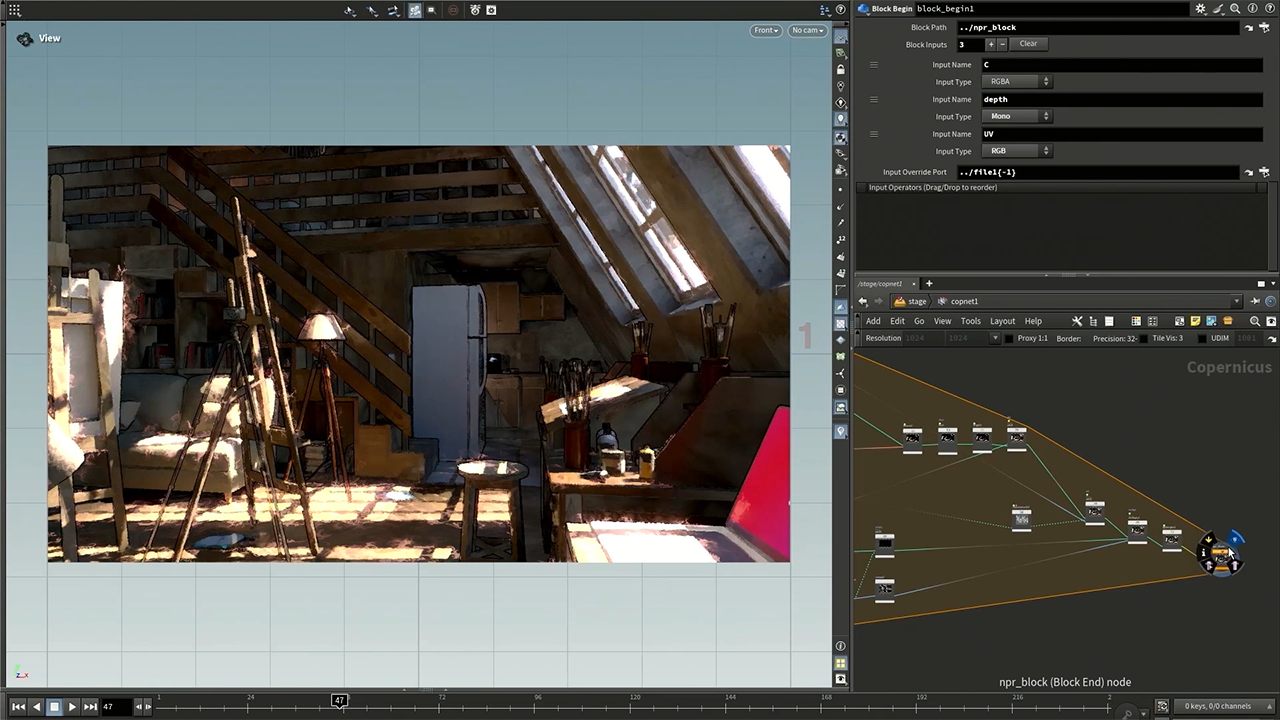Open the No cam camera dropdown

pos(807,30)
